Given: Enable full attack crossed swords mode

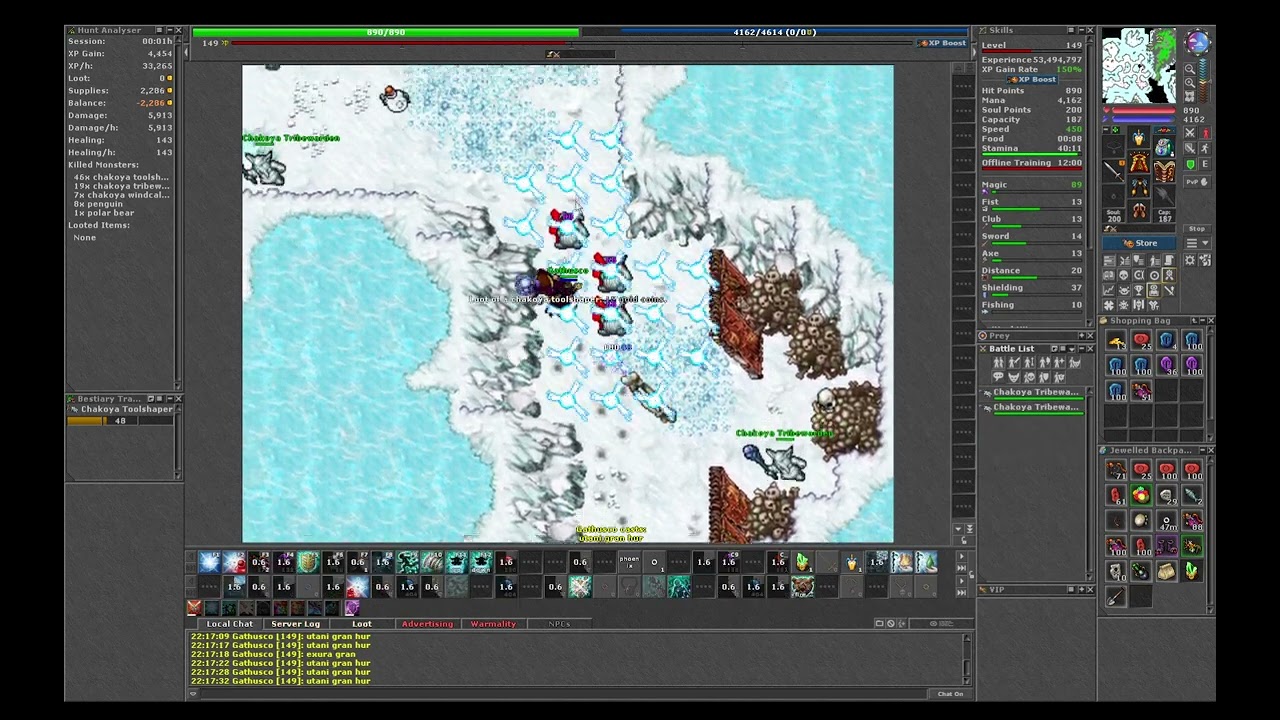Looking at the screenshot, I should 1190,132.
